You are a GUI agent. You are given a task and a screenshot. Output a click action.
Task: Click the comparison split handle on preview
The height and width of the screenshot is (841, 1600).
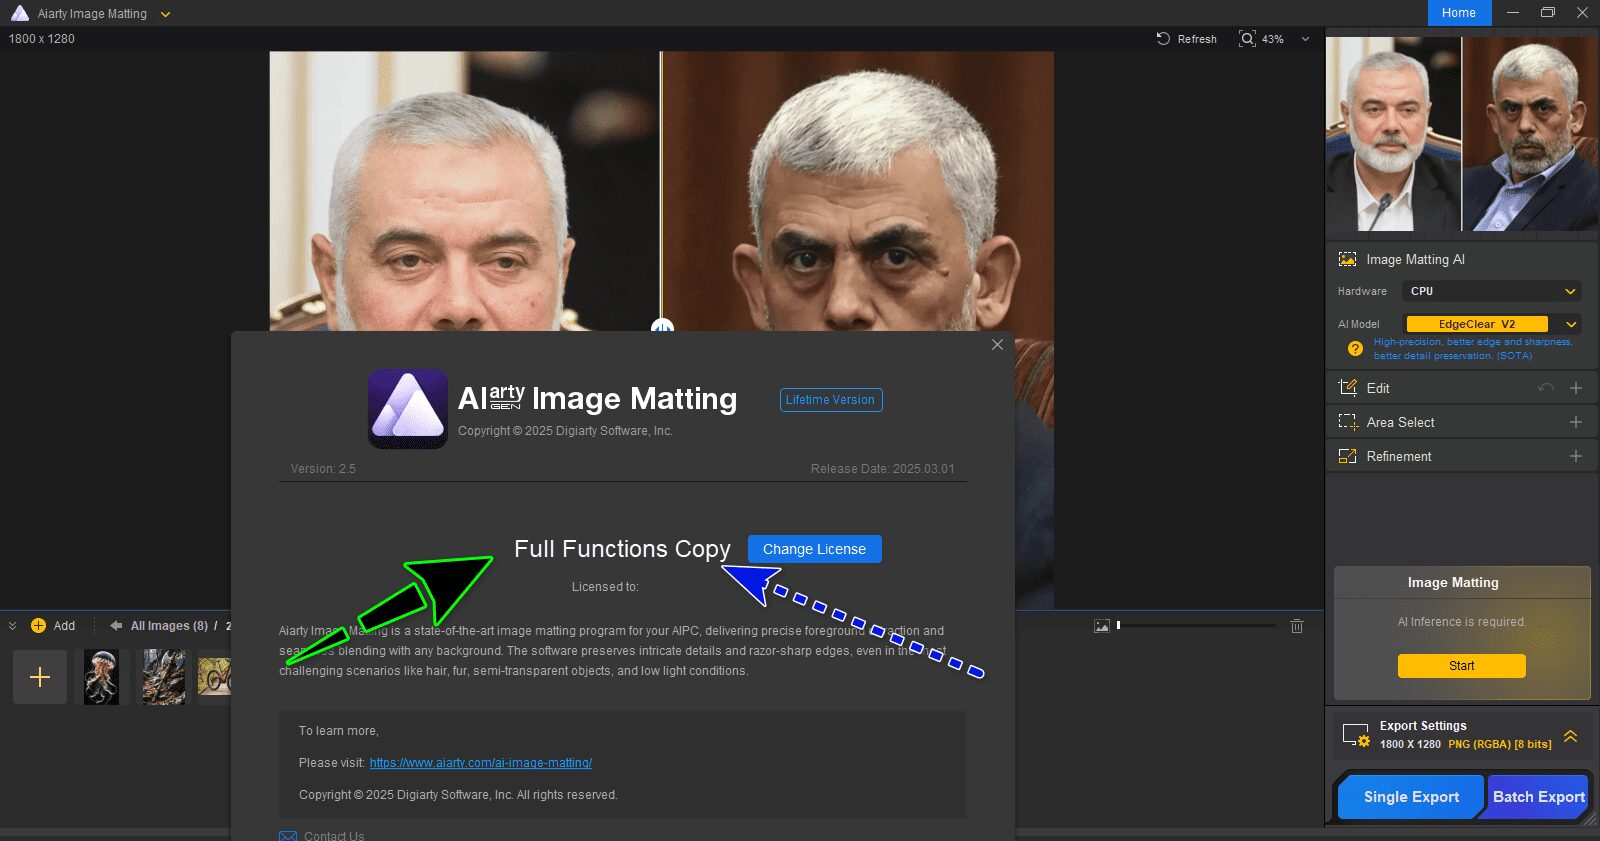pyautogui.click(x=662, y=326)
